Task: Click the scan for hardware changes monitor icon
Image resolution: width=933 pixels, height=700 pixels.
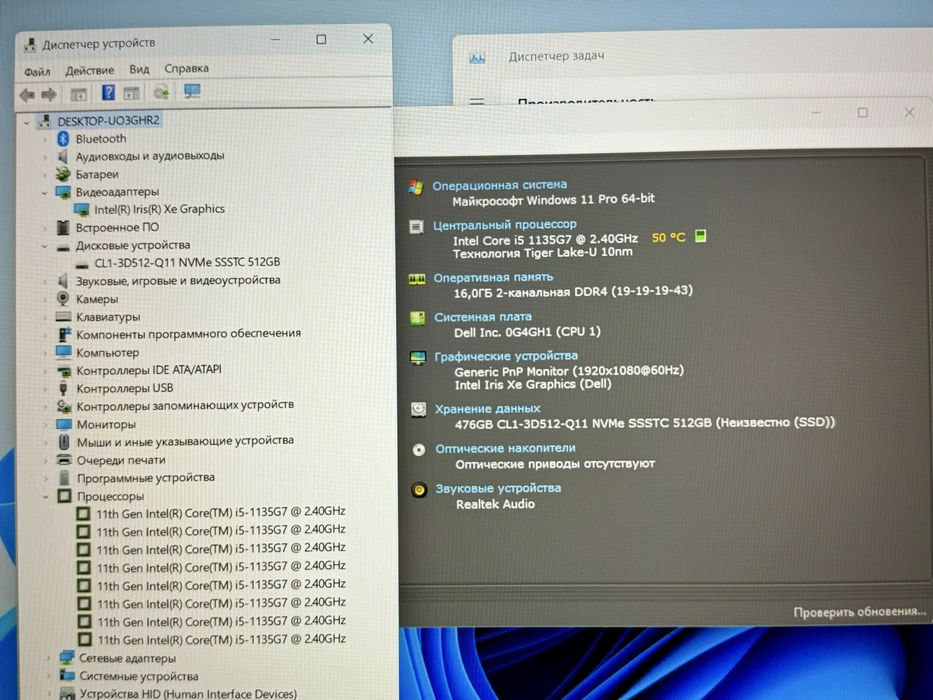Action: click(x=192, y=91)
